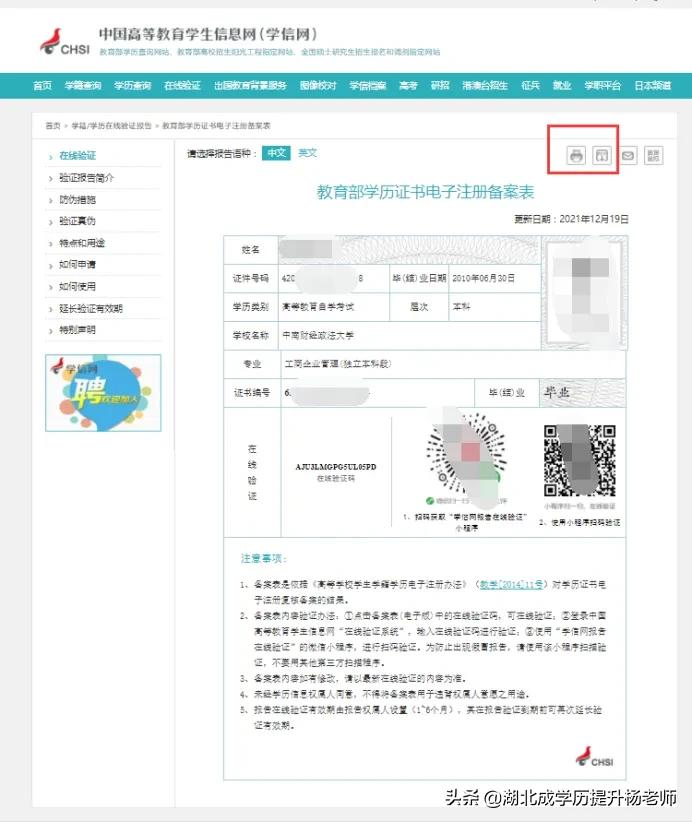
Task: Click 首页 in the breadcrumb
Action: 53,126
